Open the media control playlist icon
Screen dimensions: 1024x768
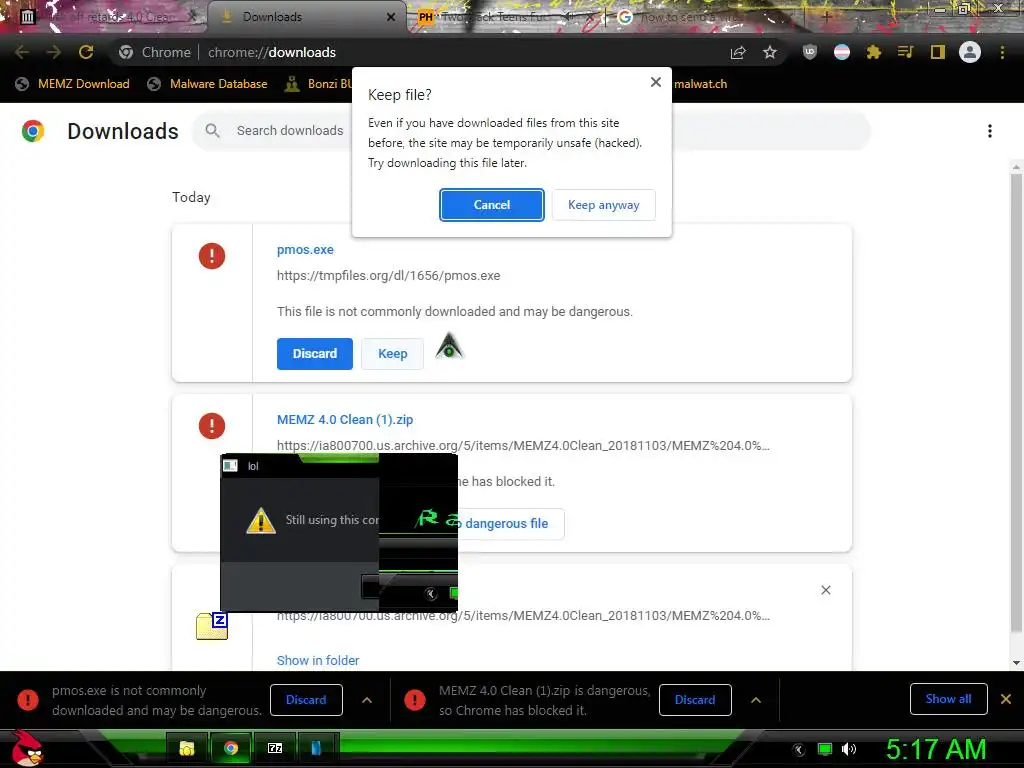905,52
